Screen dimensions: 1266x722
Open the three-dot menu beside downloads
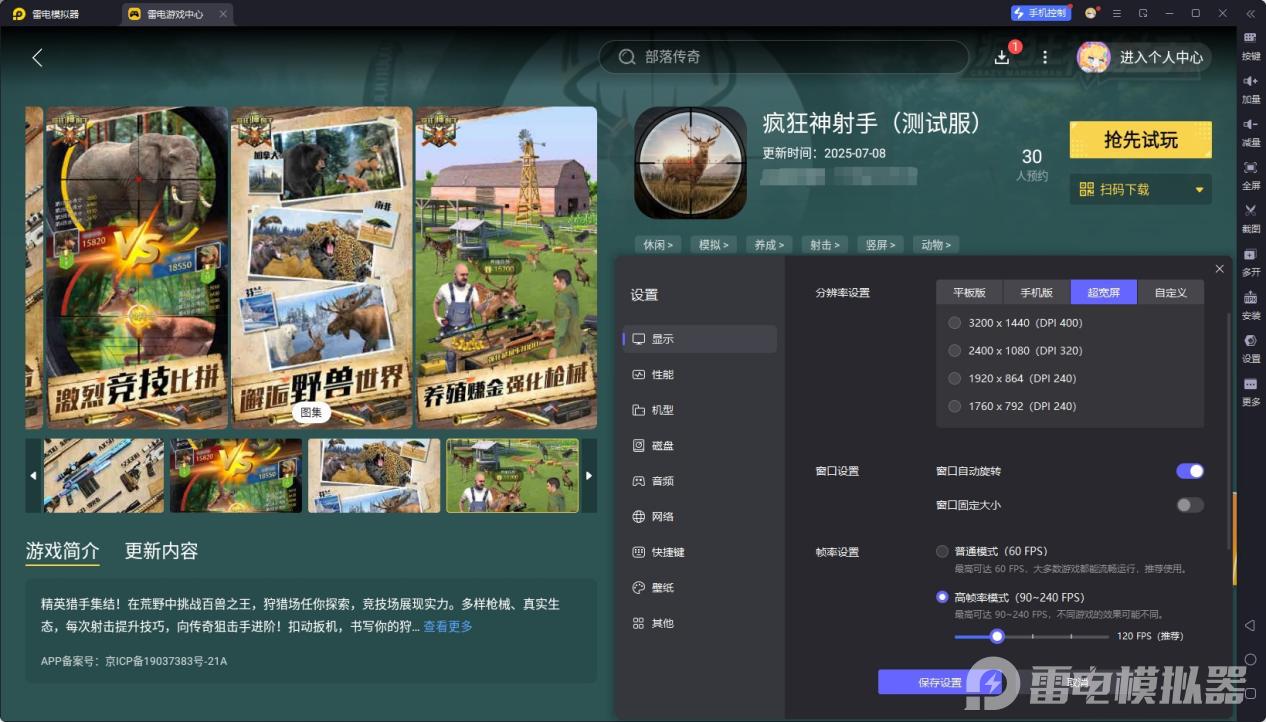(x=1045, y=57)
